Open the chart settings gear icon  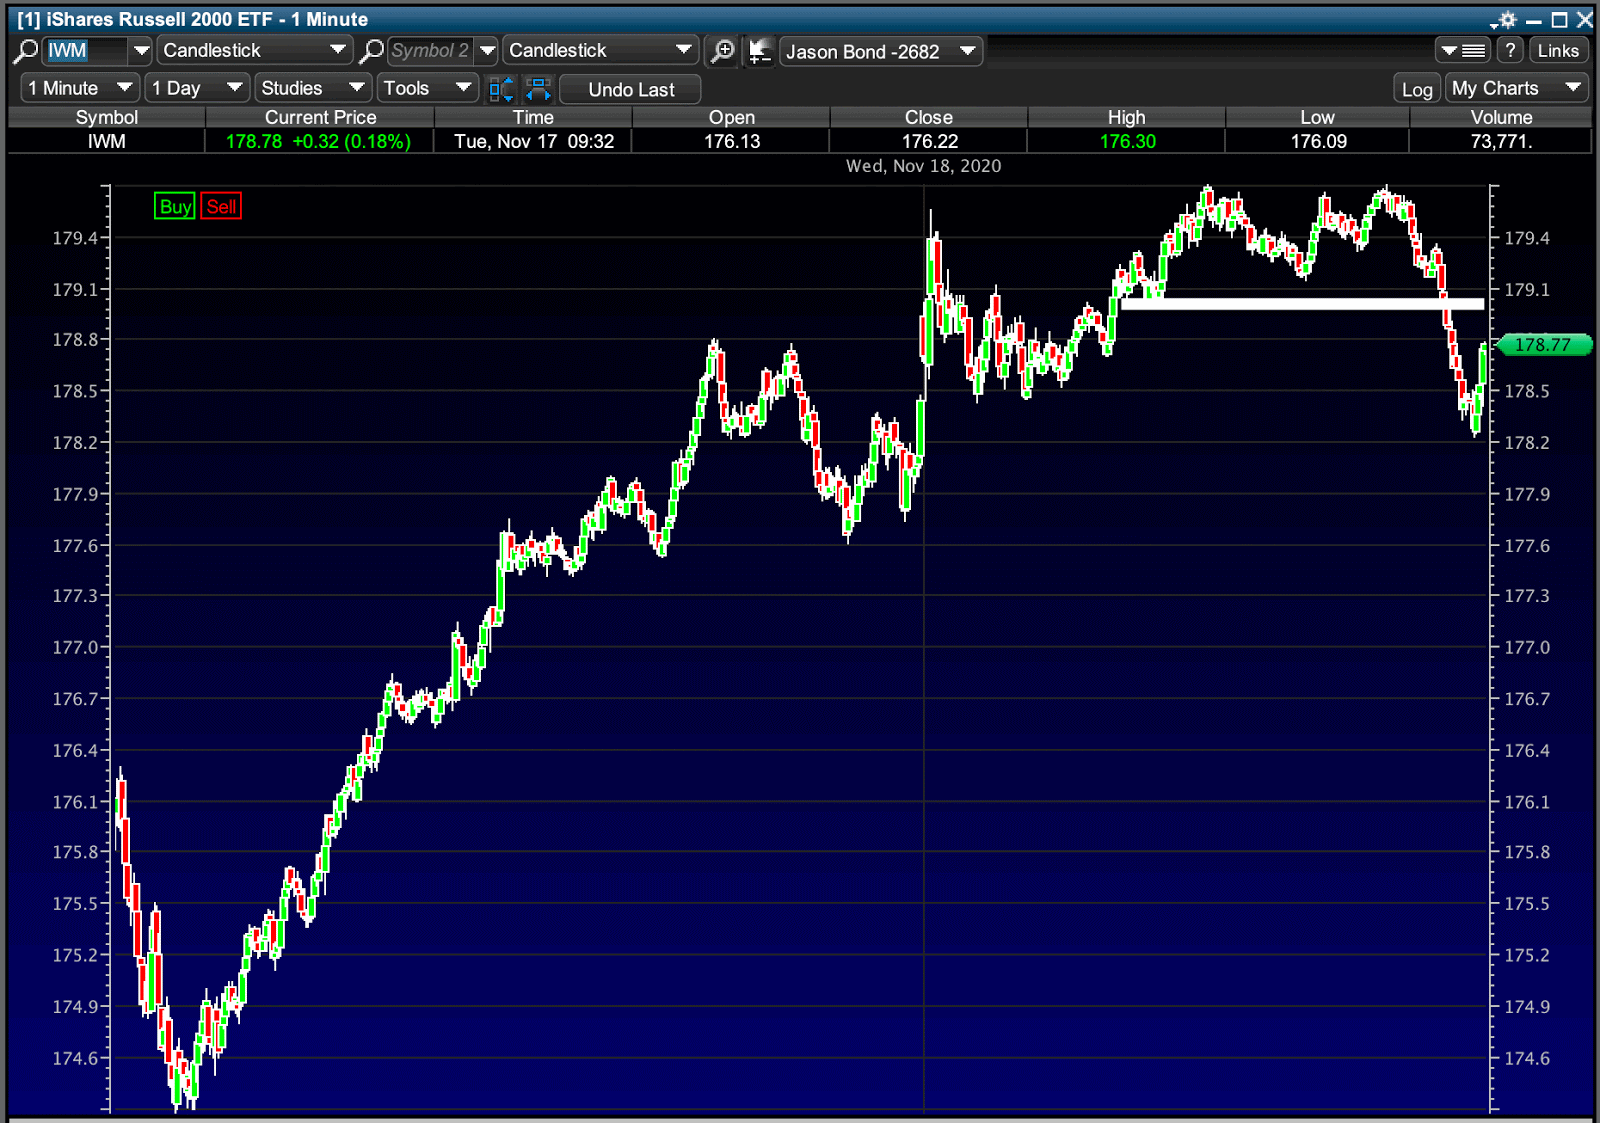pos(1506,20)
